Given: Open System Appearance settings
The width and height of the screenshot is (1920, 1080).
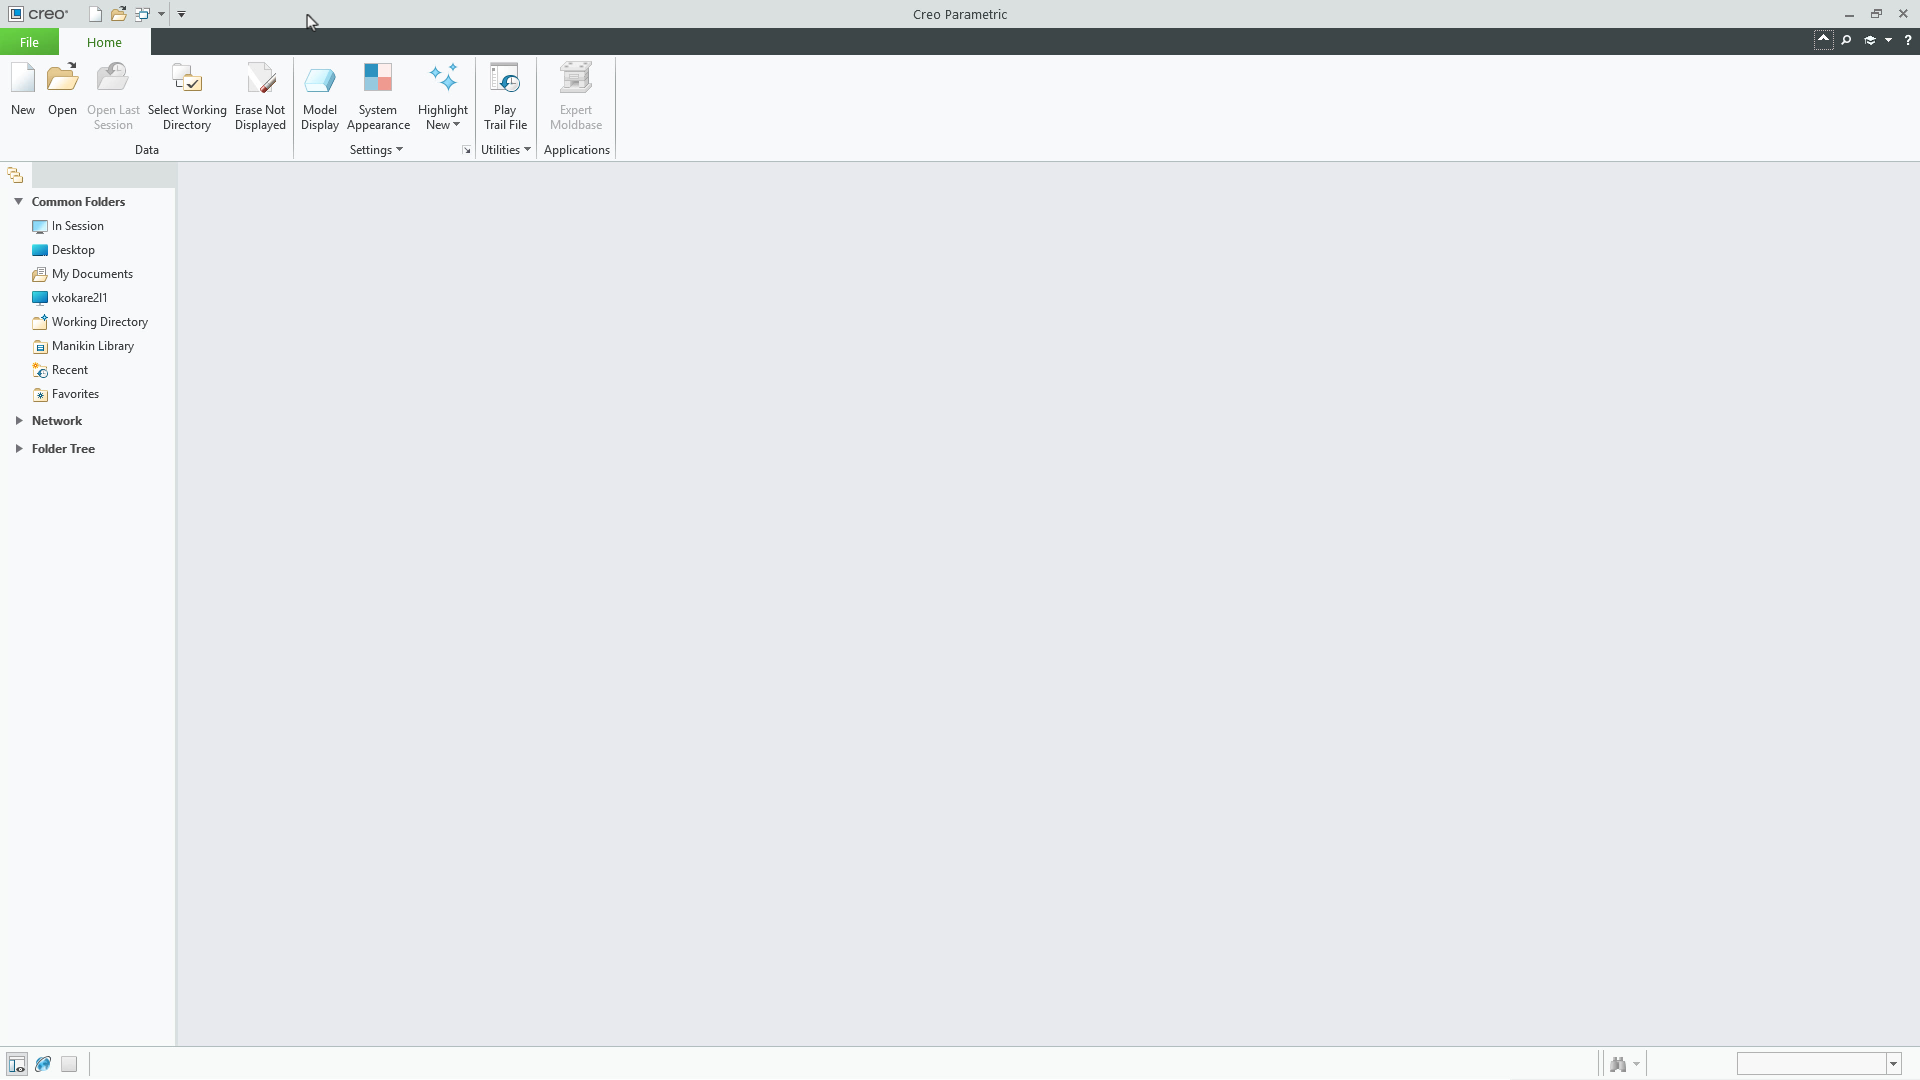Looking at the screenshot, I should tap(378, 96).
